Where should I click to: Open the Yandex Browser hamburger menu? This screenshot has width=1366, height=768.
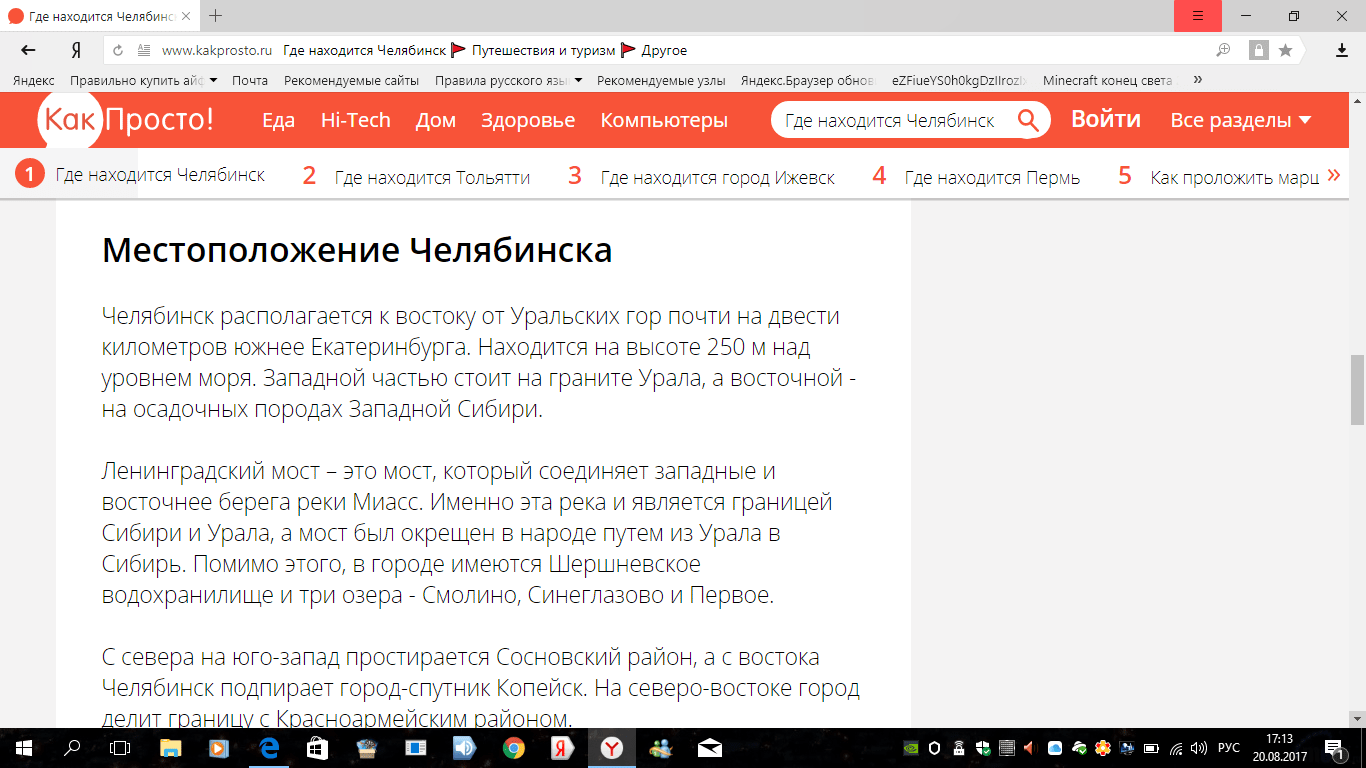click(x=1198, y=16)
